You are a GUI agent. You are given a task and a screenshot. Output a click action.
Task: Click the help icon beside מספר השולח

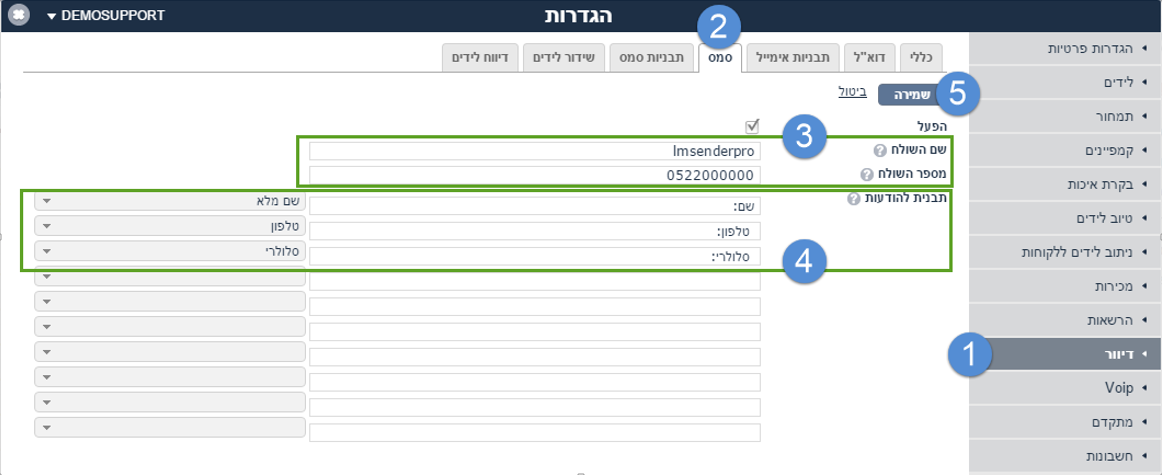[x=866, y=176]
